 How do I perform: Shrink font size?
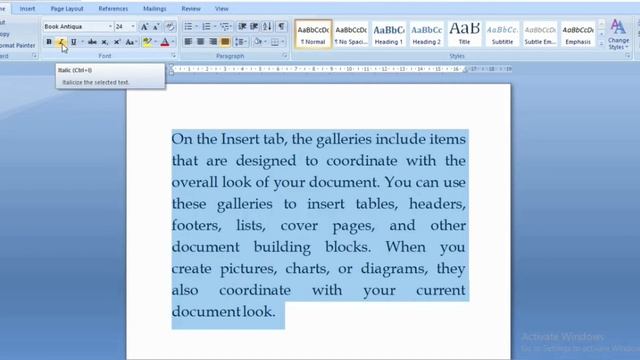point(156,27)
